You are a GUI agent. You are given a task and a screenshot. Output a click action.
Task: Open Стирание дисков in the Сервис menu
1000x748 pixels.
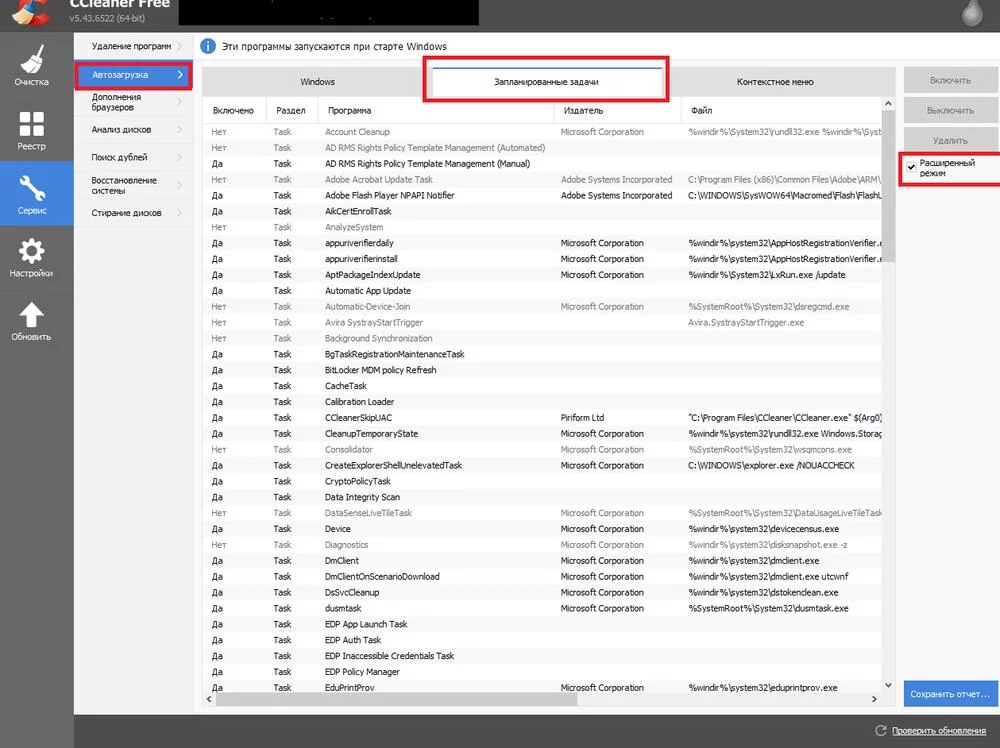pos(126,213)
